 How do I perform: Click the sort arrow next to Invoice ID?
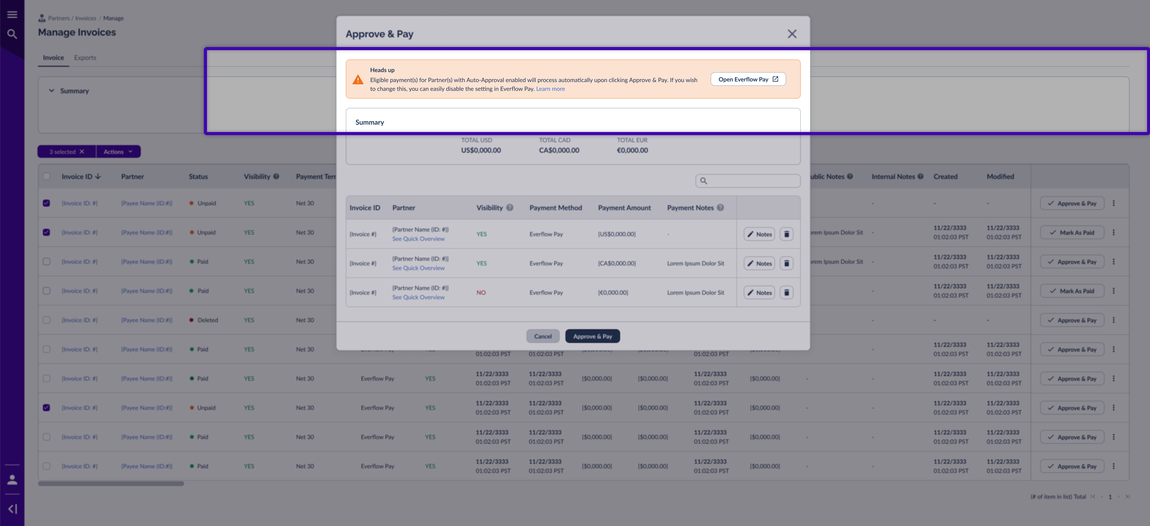98,177
